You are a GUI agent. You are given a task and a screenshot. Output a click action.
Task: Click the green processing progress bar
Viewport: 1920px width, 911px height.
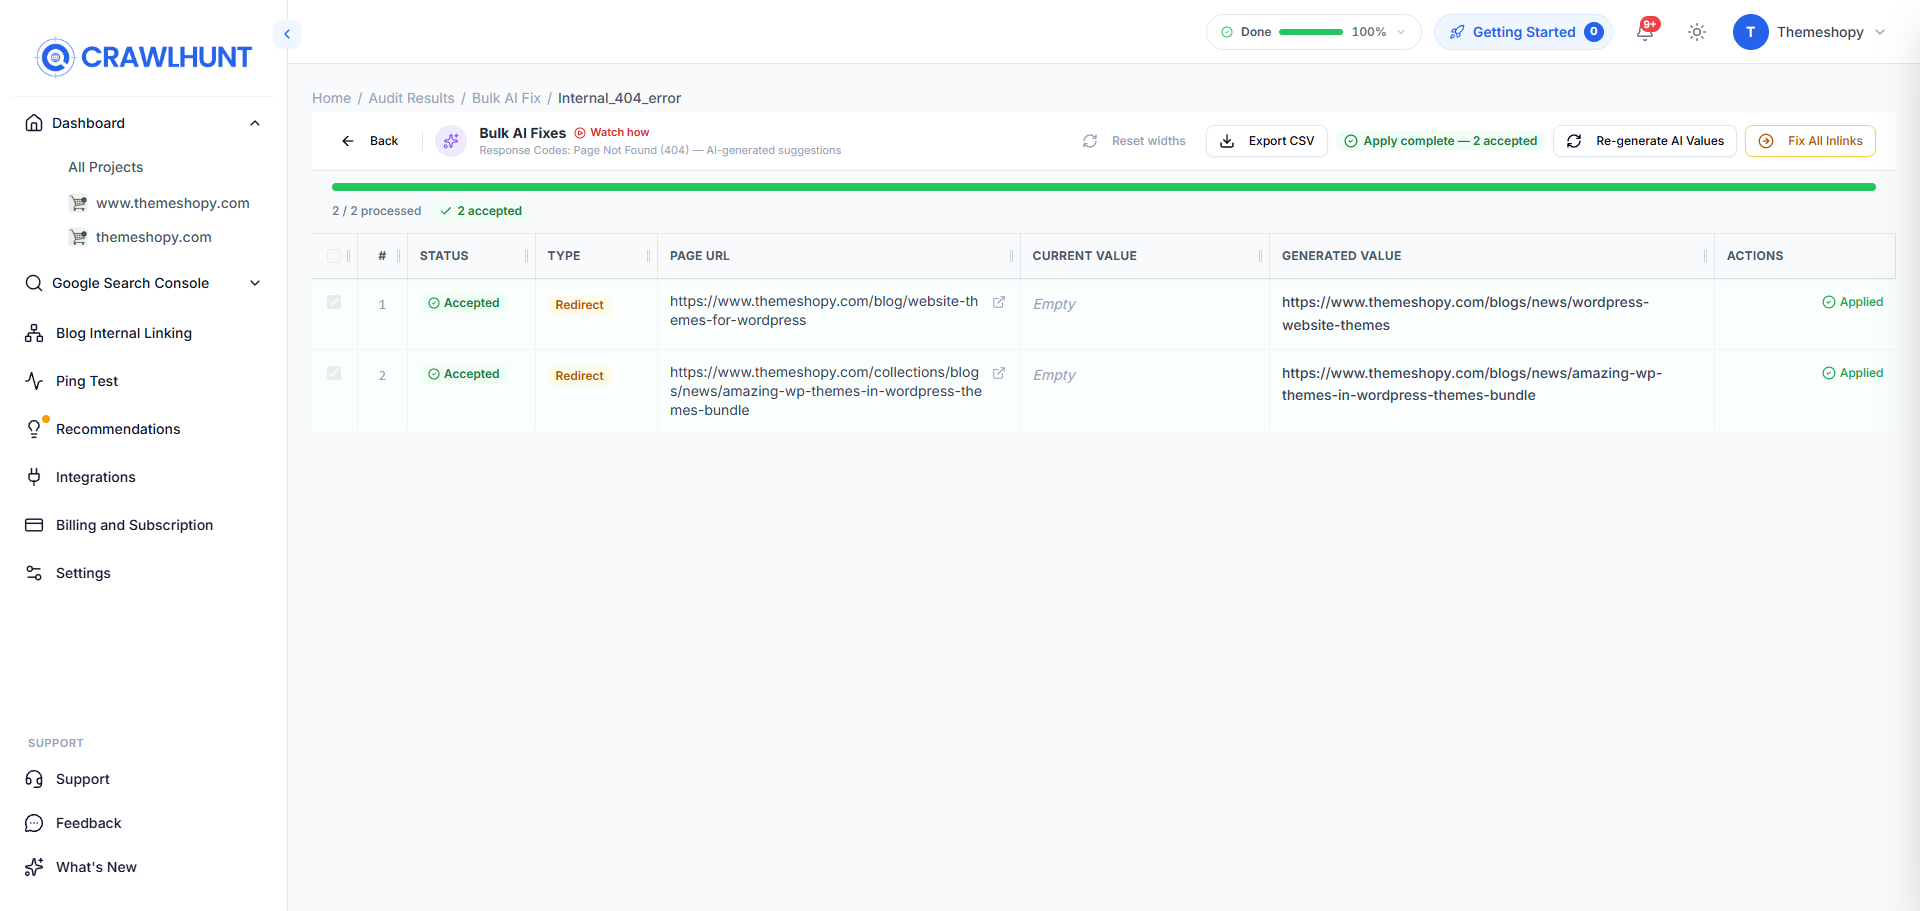1104,187
